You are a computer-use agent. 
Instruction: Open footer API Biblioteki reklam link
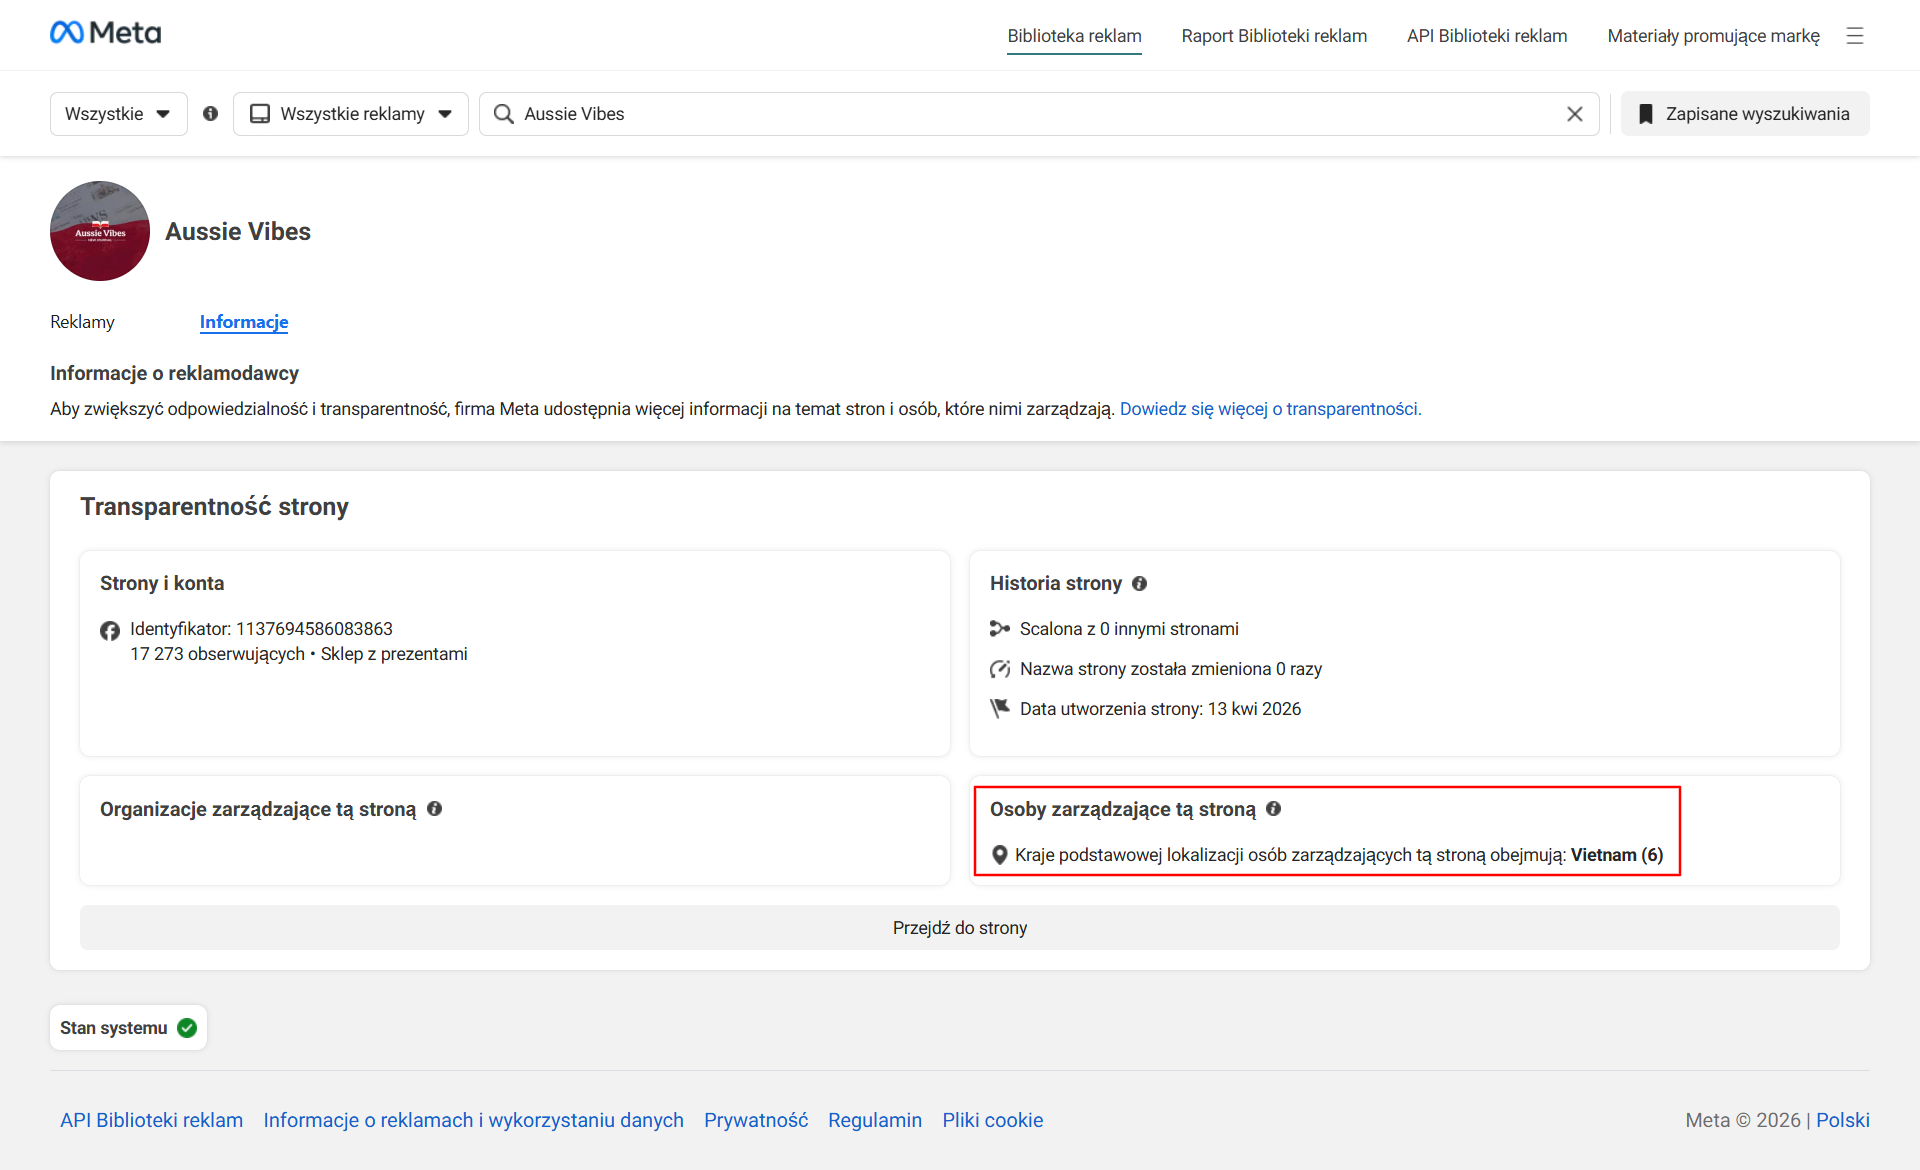point(152,1120)
